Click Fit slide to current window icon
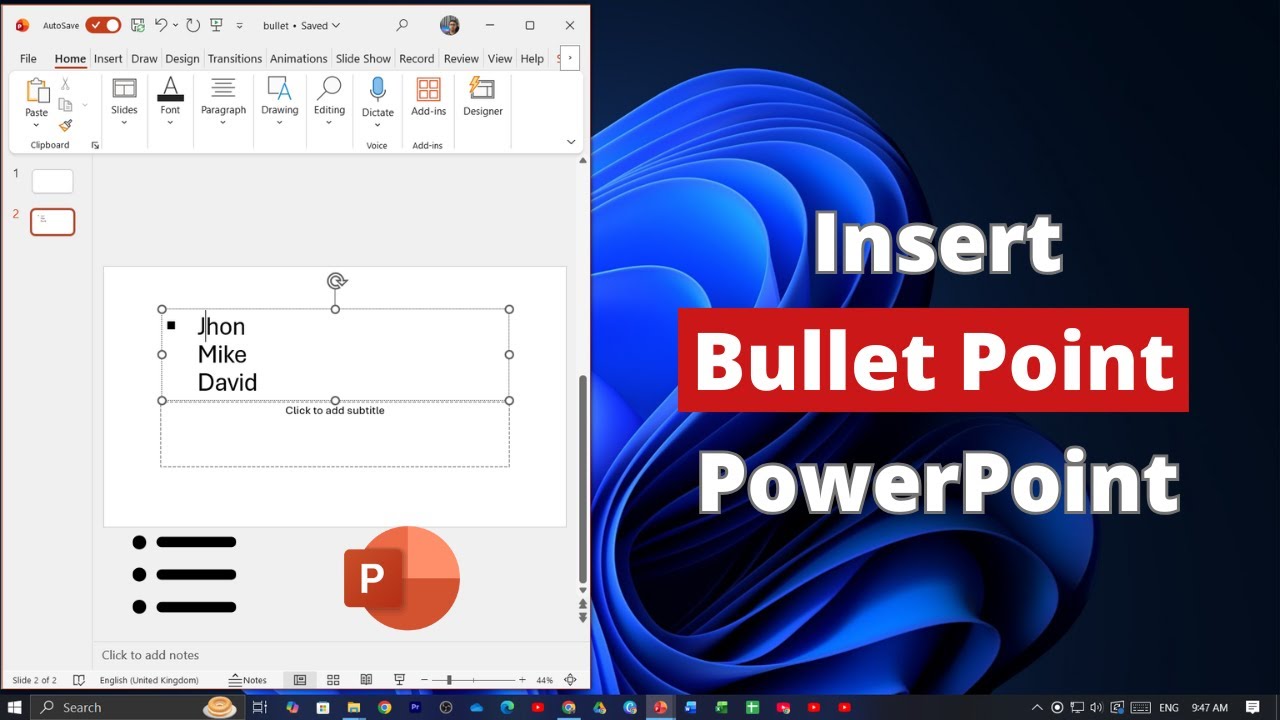 point(570,680)
